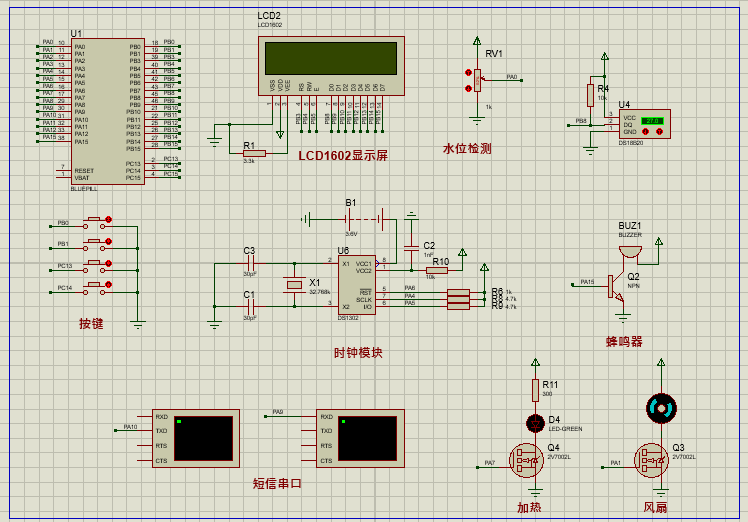
Task: Select resistor R10
Action: click(x=436, y=271)
